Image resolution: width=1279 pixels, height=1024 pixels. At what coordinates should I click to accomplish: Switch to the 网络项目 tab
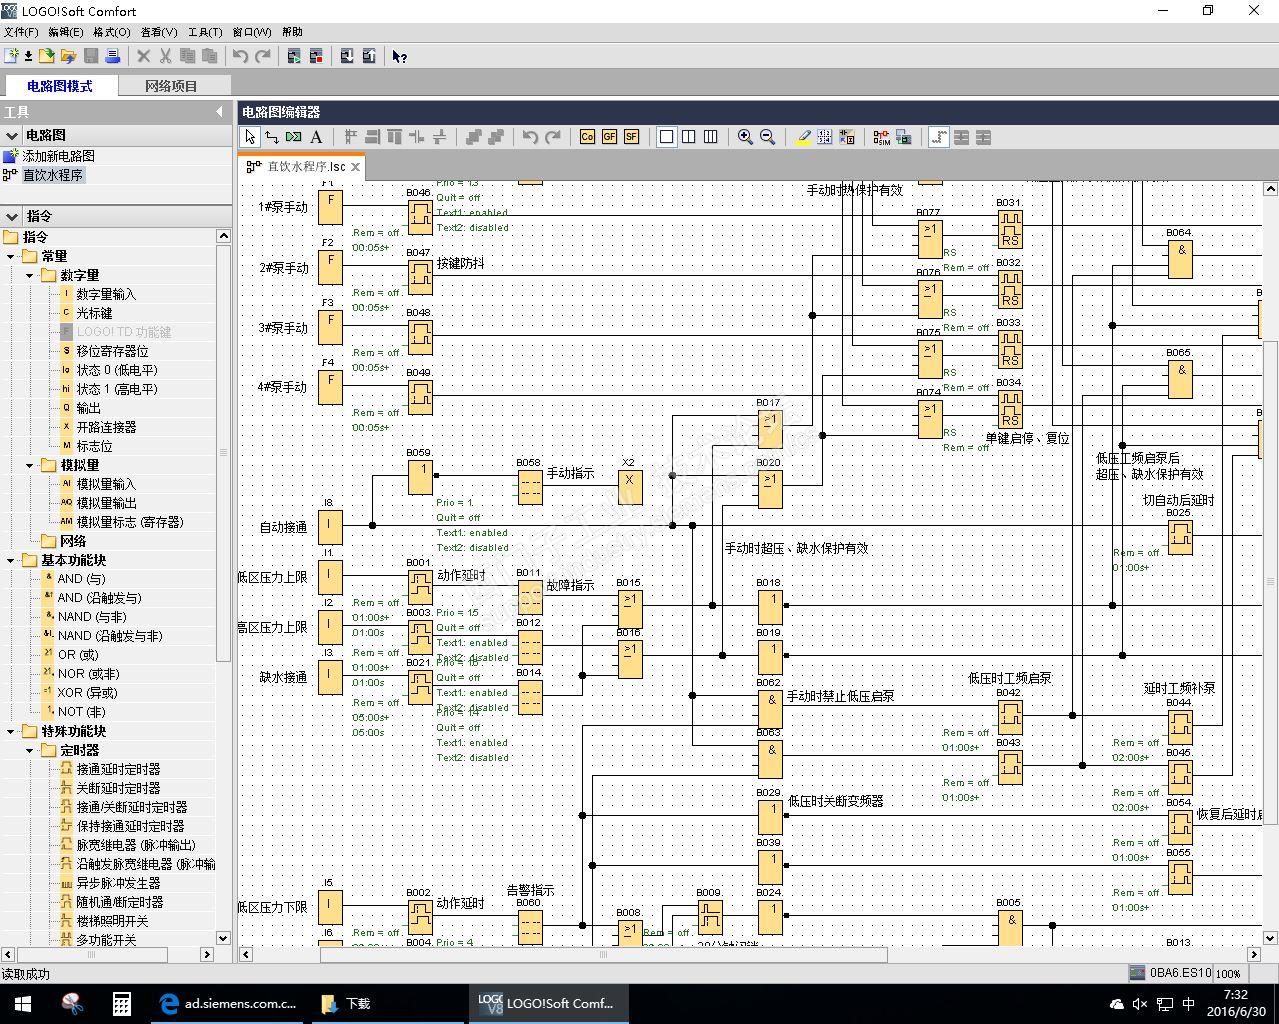pos(171,86)
